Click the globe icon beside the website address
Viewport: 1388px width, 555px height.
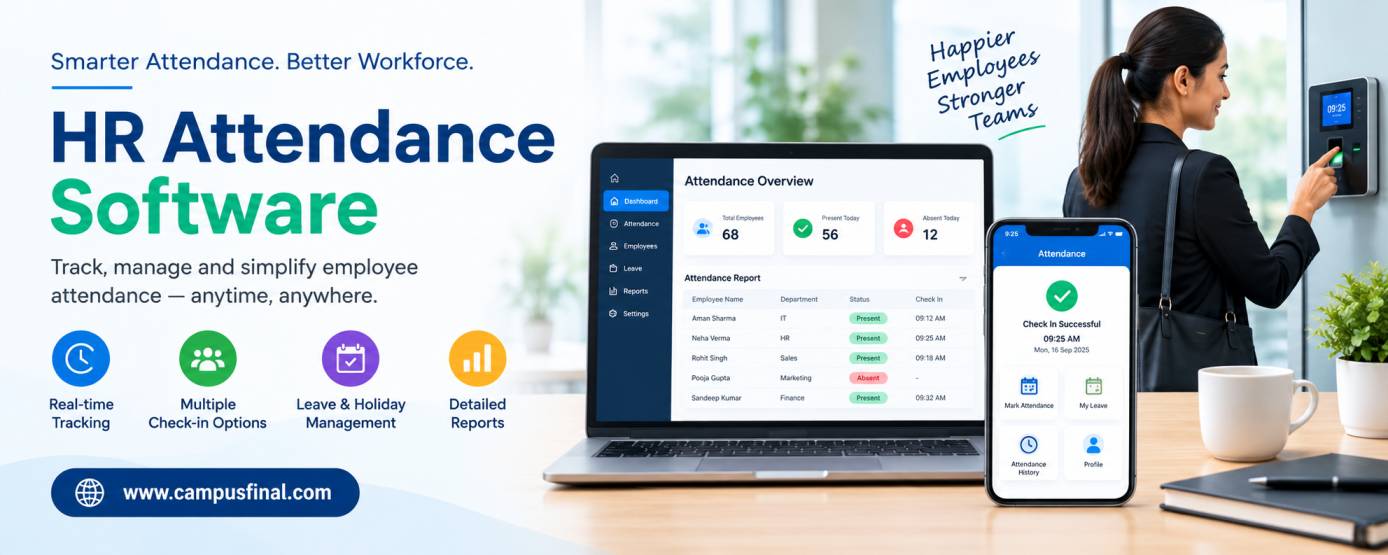(90, 492)
